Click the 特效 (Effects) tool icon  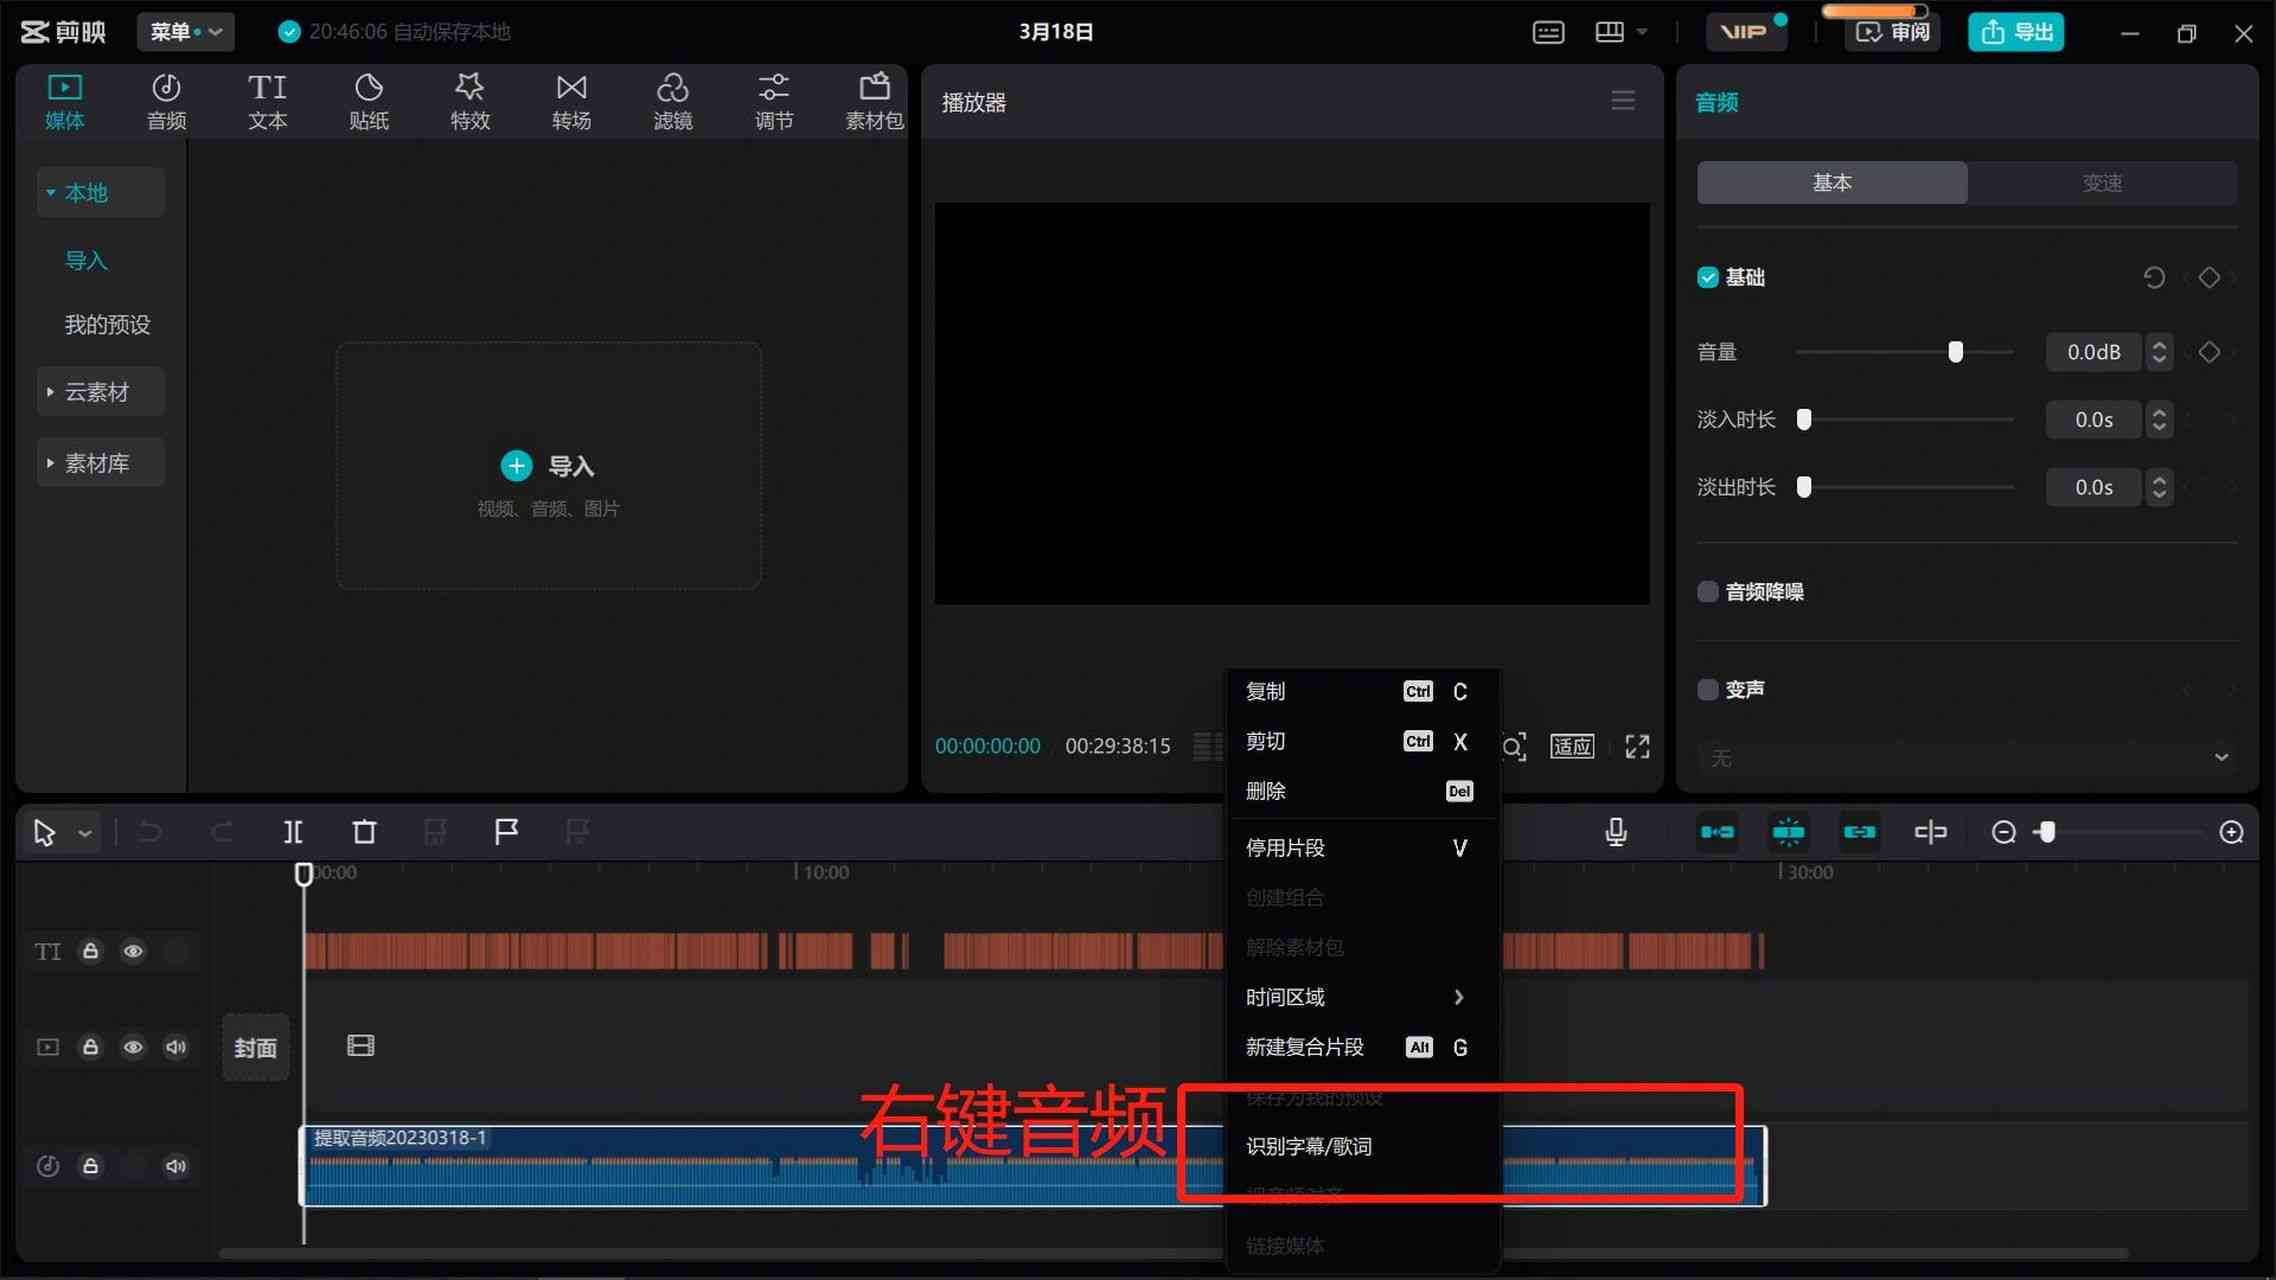pos(469,100)
